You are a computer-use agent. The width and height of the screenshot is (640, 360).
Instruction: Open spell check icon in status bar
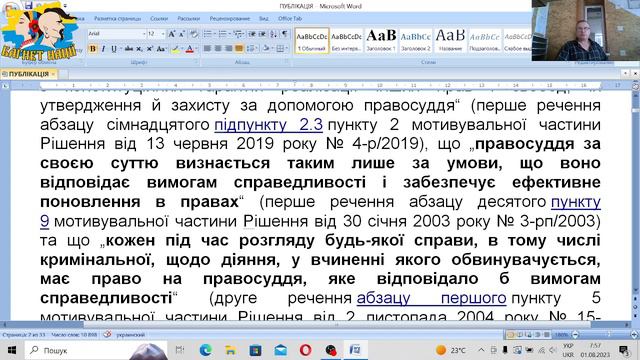point(107,334)
